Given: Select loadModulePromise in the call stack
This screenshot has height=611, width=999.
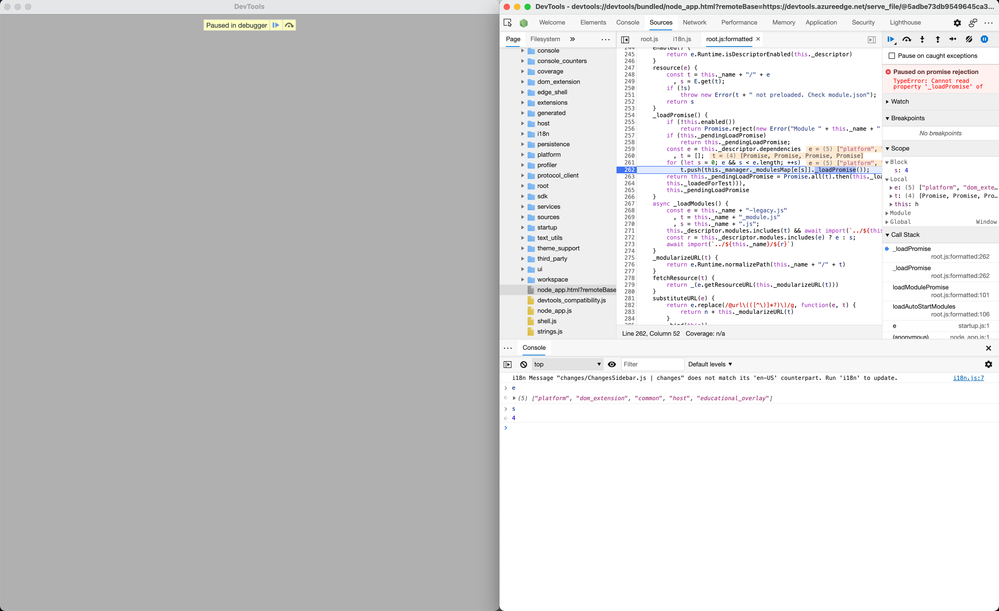Looking at the screenshot, I should 920,287.
